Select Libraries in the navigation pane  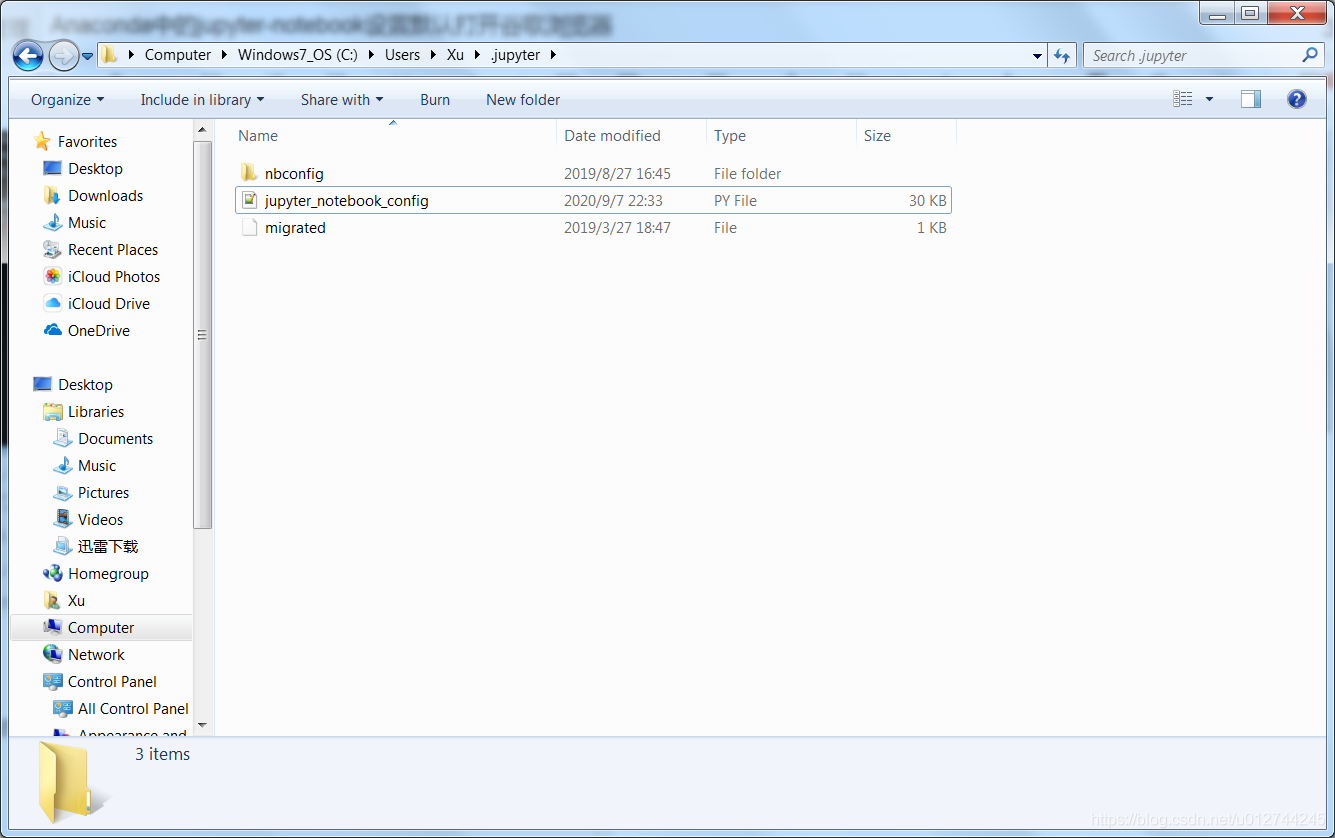96,411
